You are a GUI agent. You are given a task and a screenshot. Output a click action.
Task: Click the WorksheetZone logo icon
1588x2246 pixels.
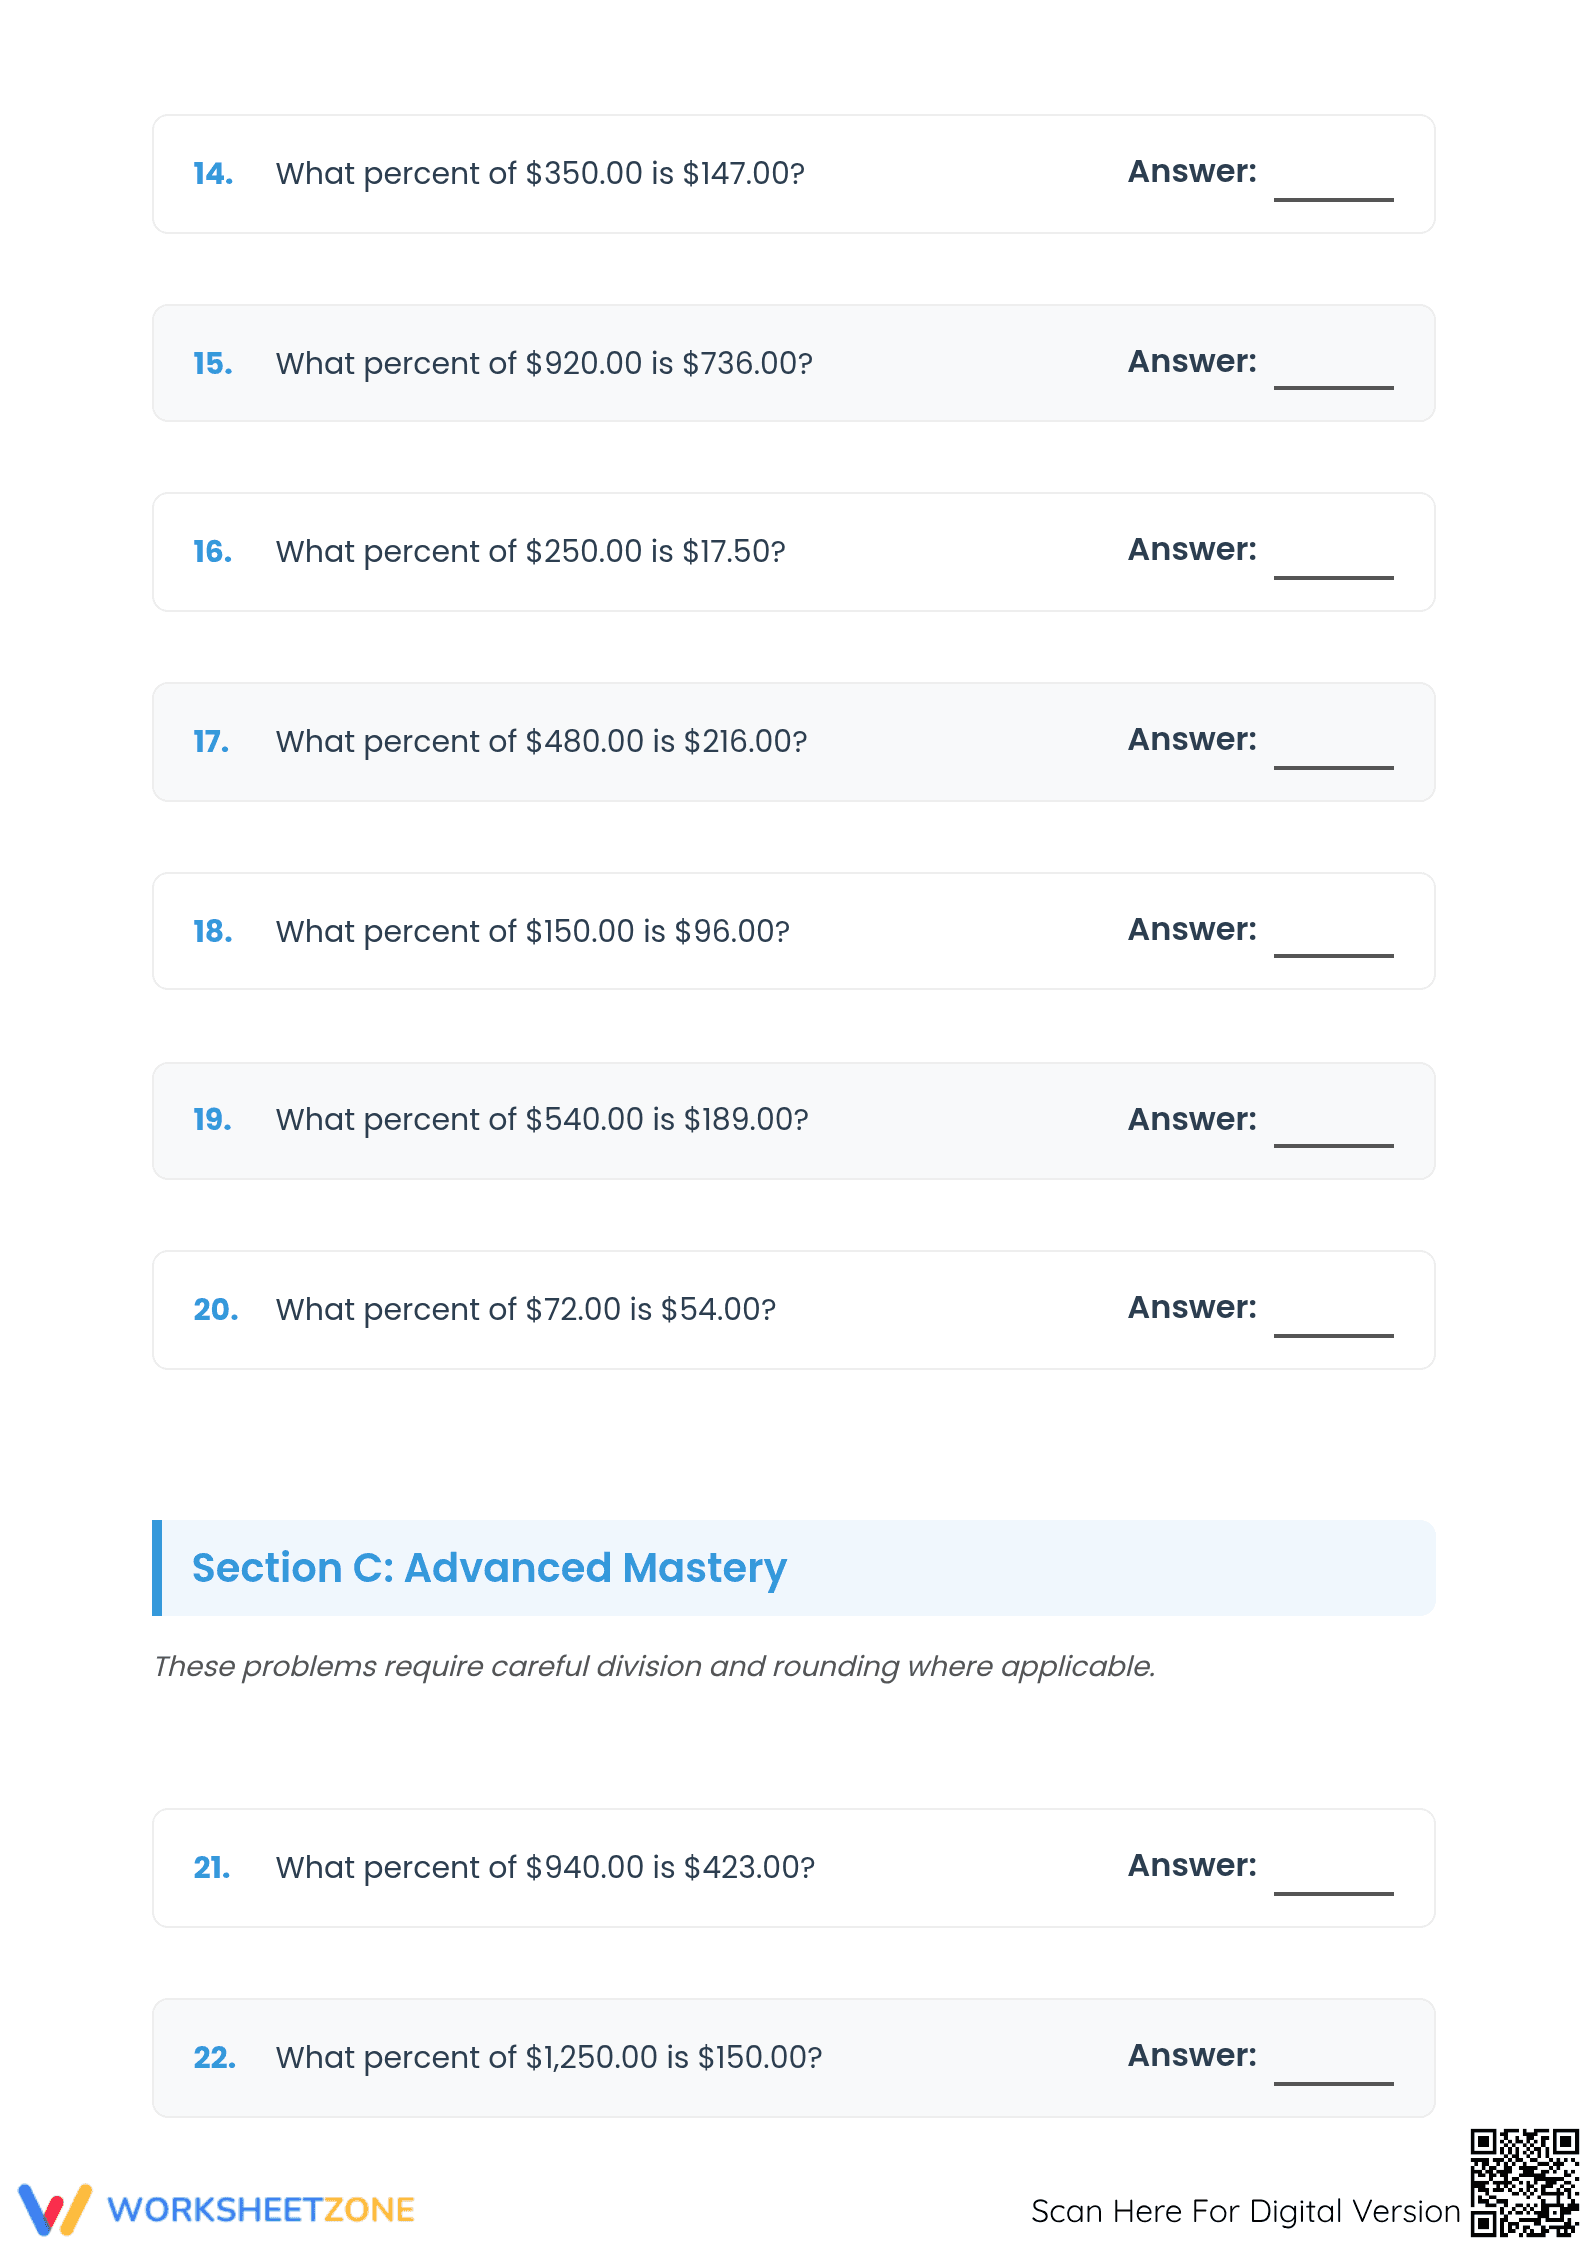(x=55, y=2209)
